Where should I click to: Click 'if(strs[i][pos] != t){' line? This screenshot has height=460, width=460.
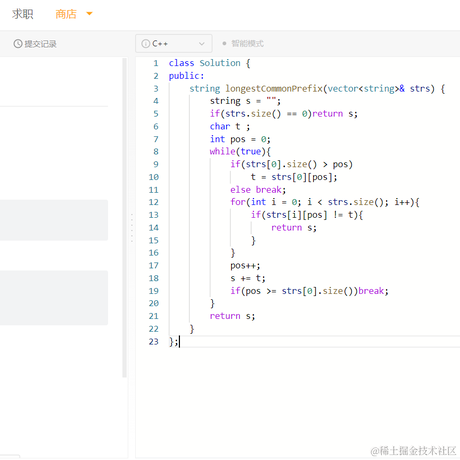pyautogui.click(x=307, y=215)
